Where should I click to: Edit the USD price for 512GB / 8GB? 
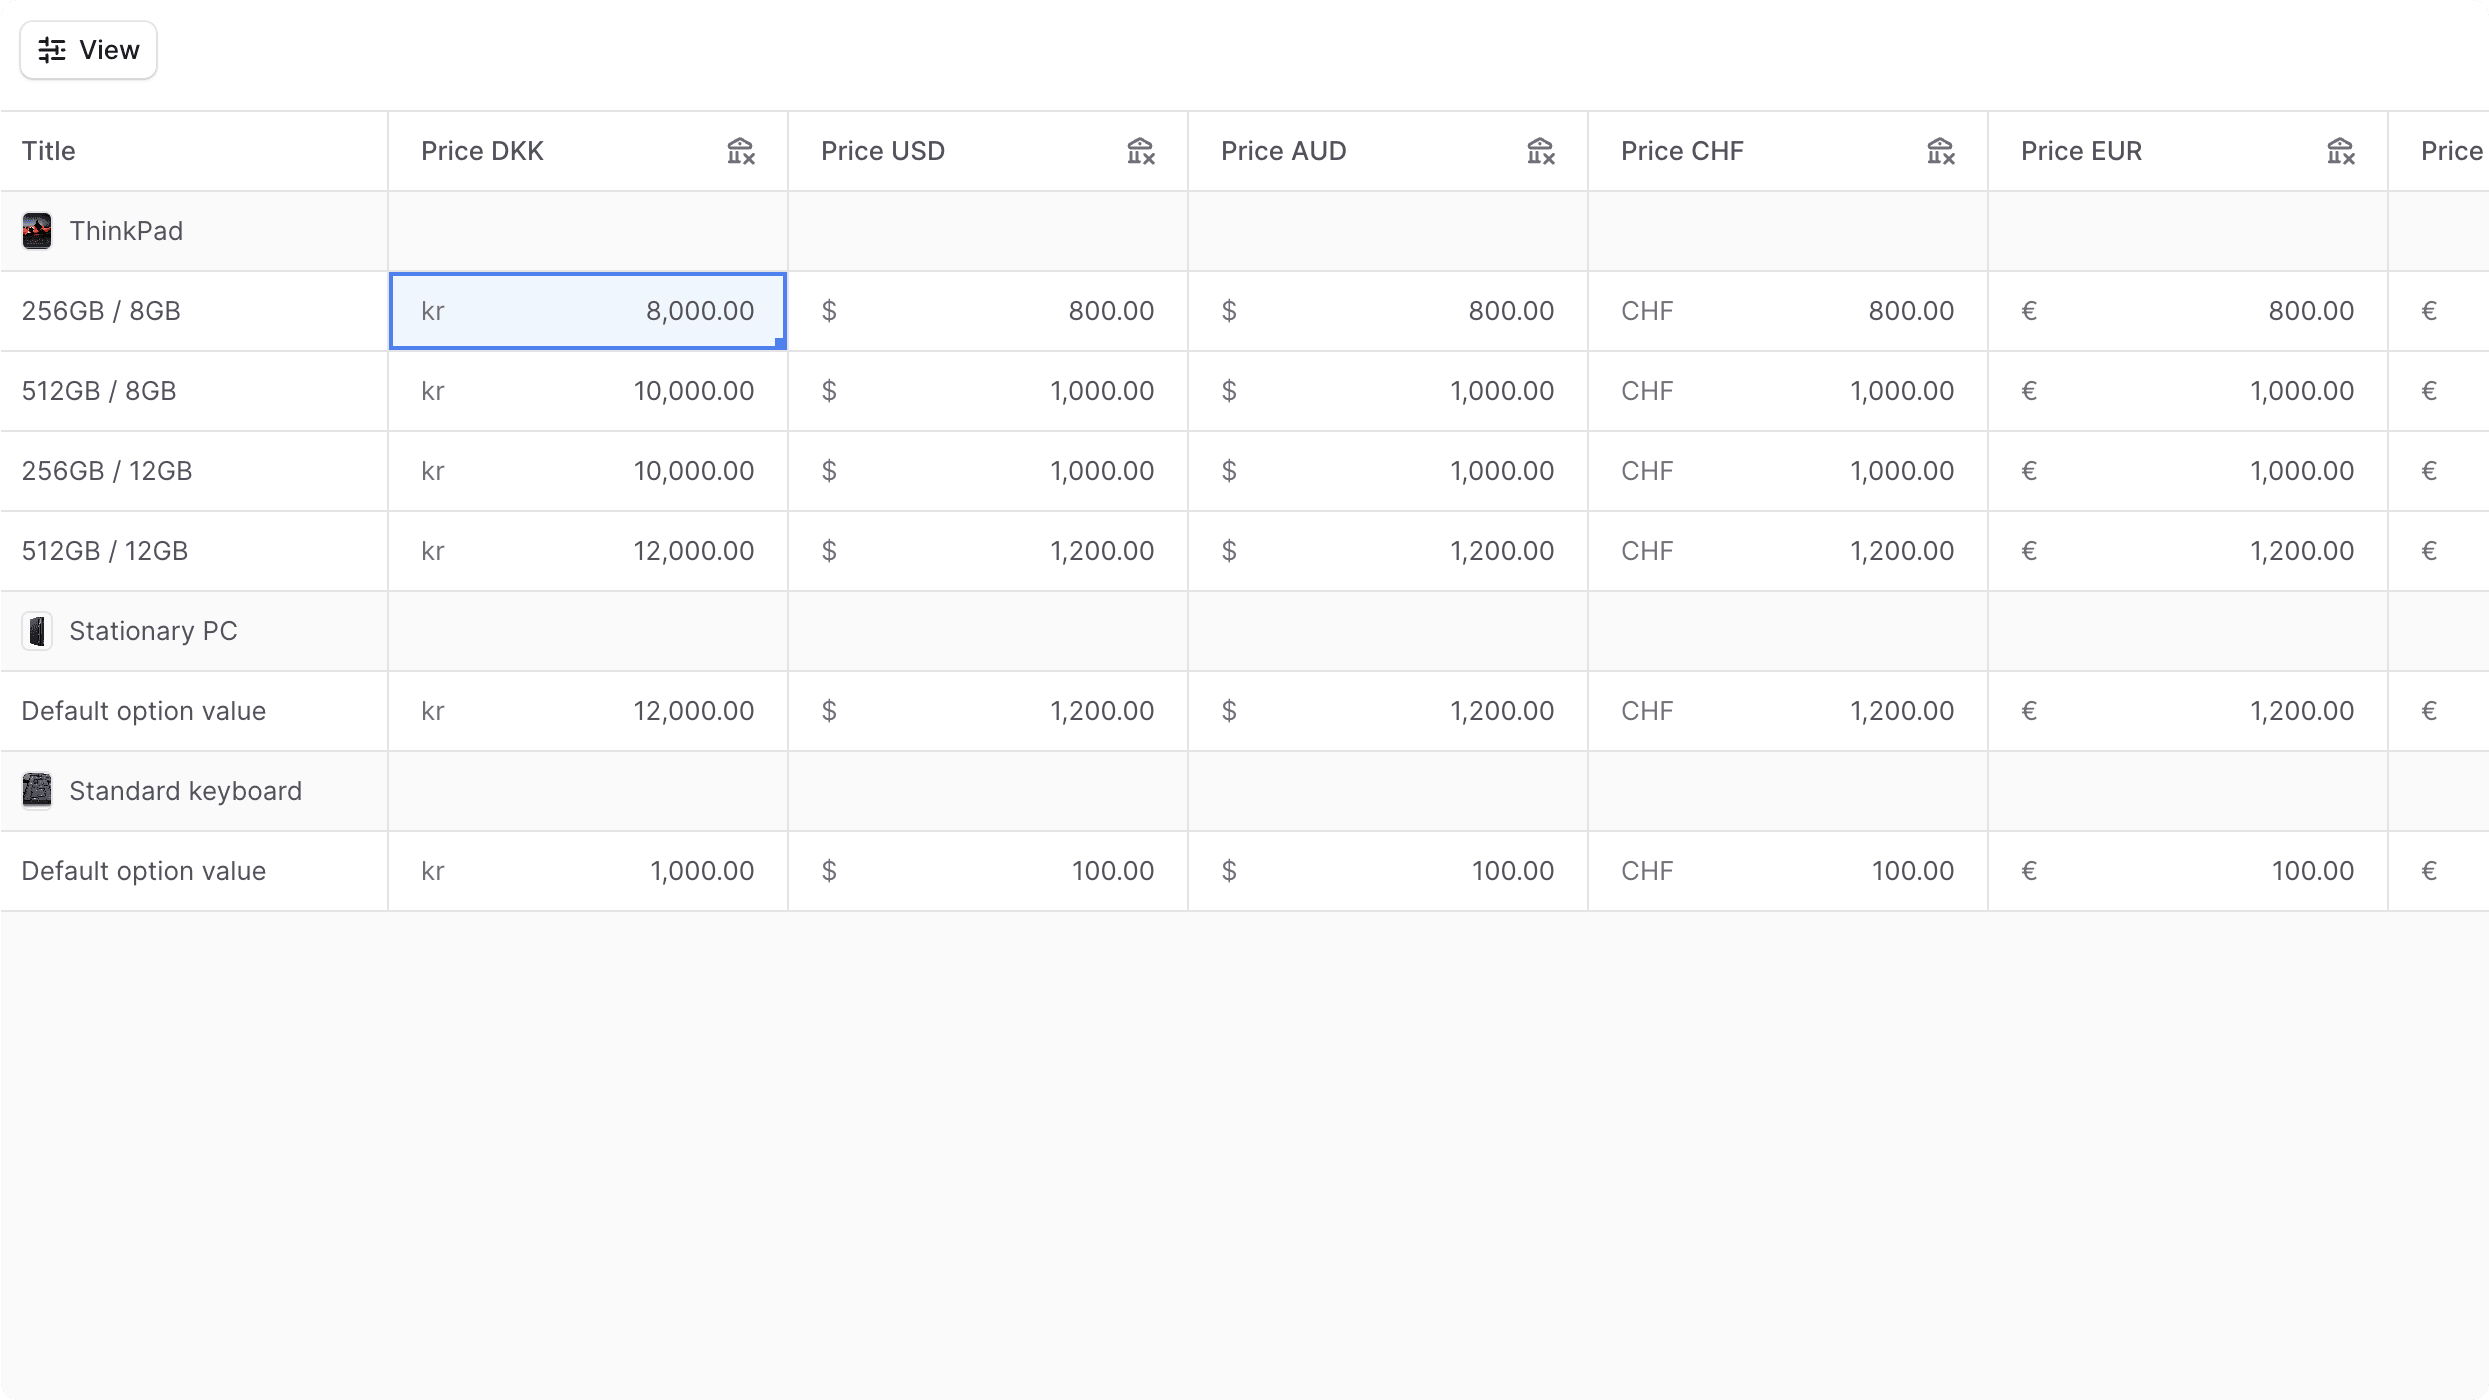pos(987,390)
